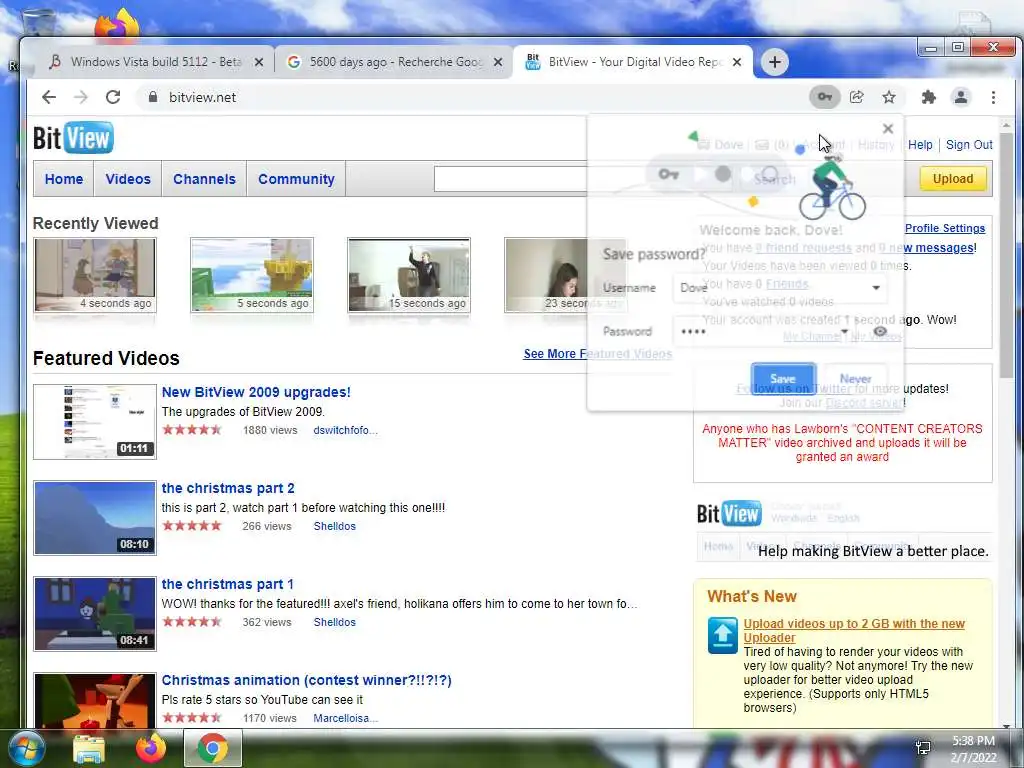Open the saved passwords key icon
Image resolution: width=1024 pixels, height=768 pixels.
tap(825, 97)
